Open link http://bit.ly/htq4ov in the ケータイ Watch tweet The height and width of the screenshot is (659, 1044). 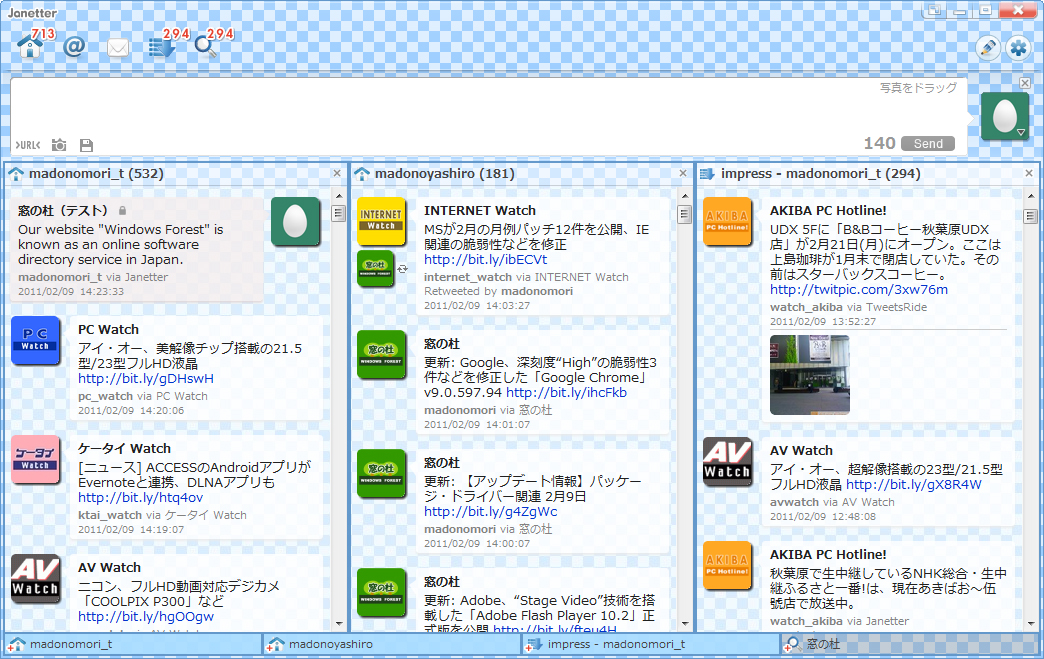[140, 498]
